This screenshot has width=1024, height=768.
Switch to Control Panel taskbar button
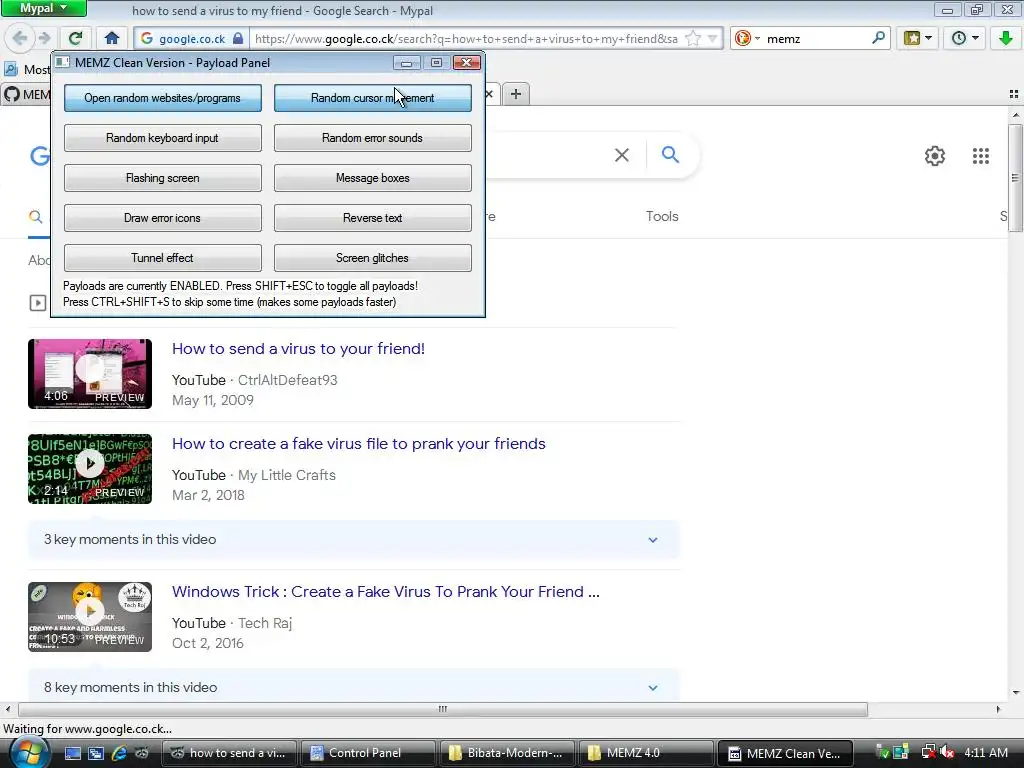coord(366,753)
